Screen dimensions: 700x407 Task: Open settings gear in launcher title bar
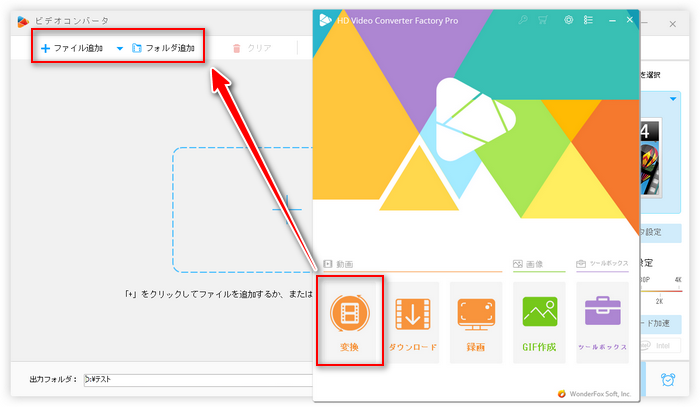[568, 20]
